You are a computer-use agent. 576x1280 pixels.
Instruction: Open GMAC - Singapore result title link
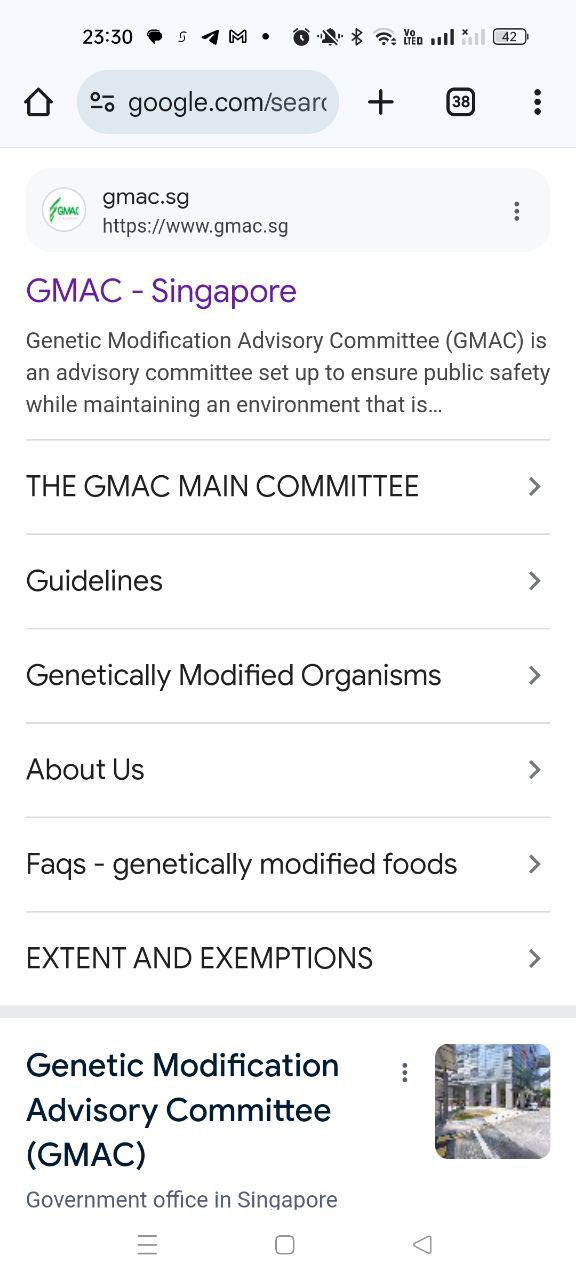(x=161, y=291)
